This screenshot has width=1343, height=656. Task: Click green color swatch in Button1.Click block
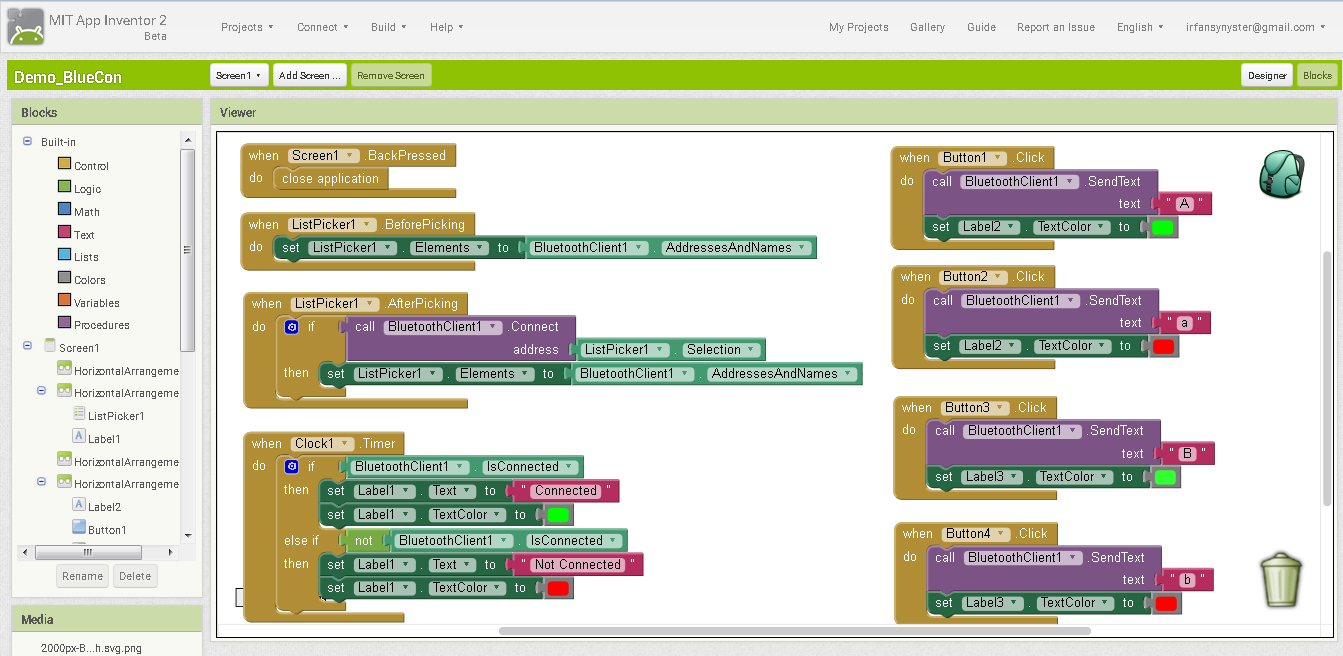pos(1162,228)
